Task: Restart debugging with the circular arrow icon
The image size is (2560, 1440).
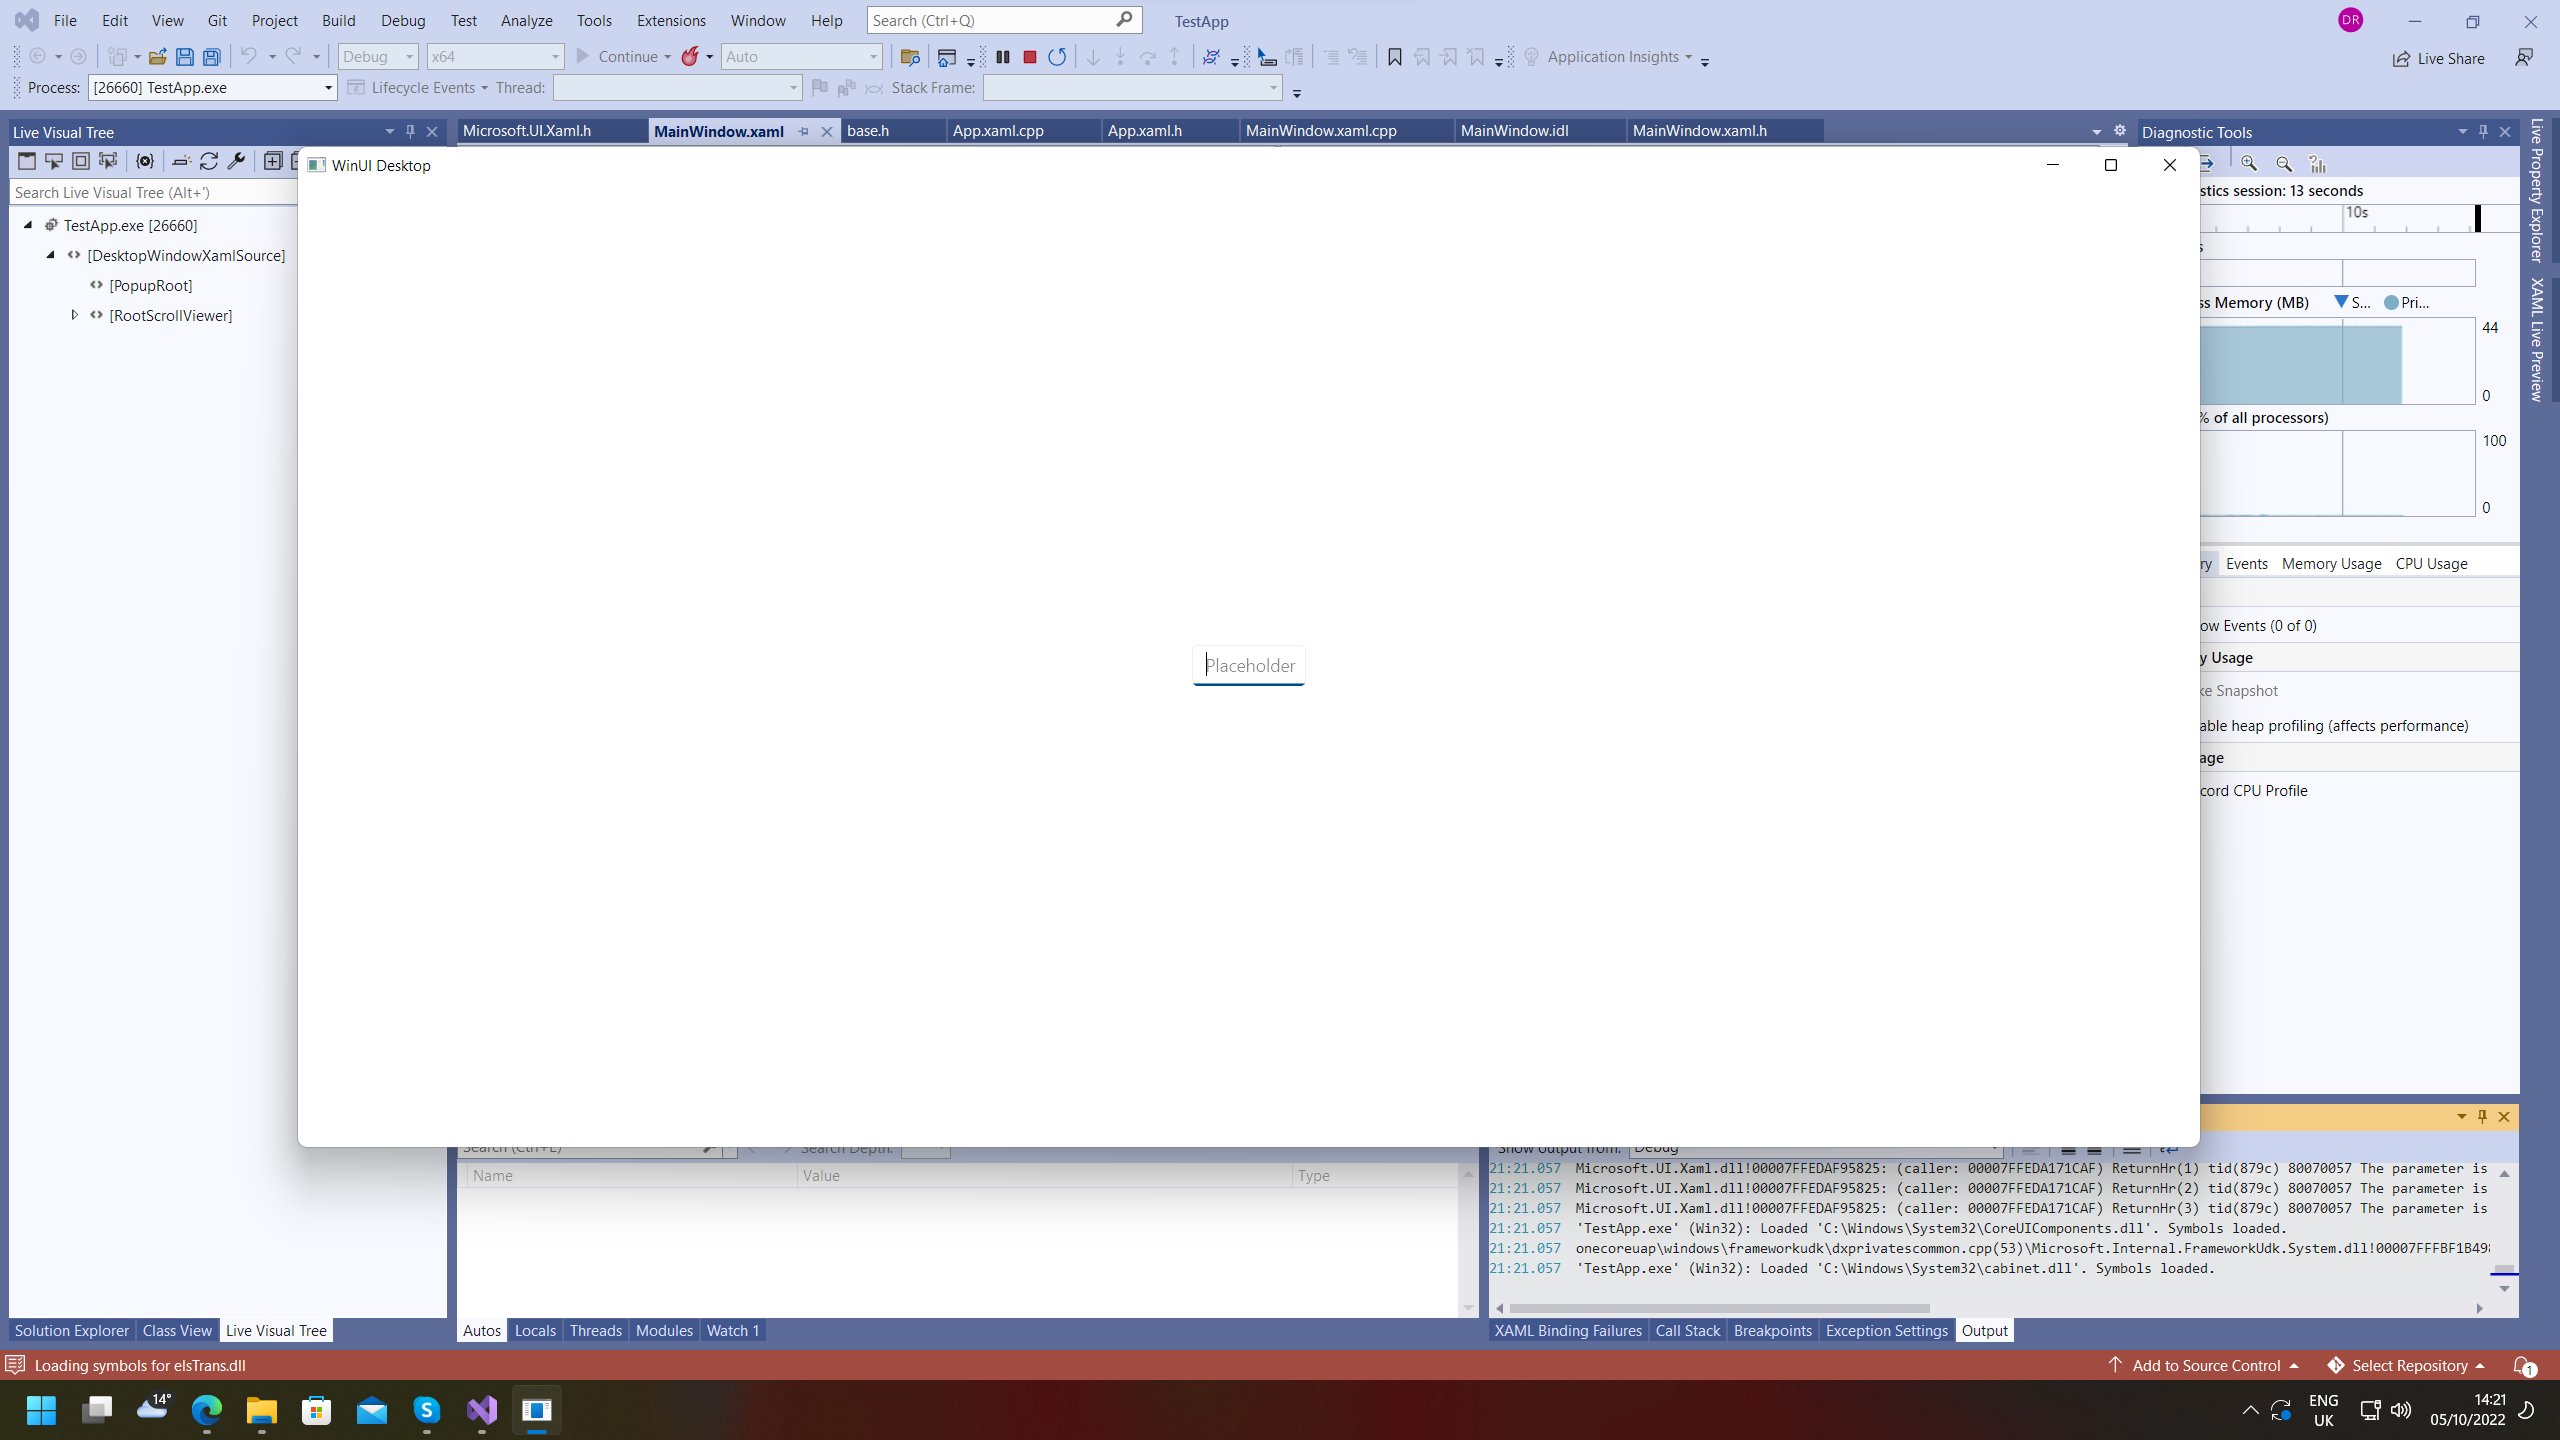Action: click(1057, 57)
